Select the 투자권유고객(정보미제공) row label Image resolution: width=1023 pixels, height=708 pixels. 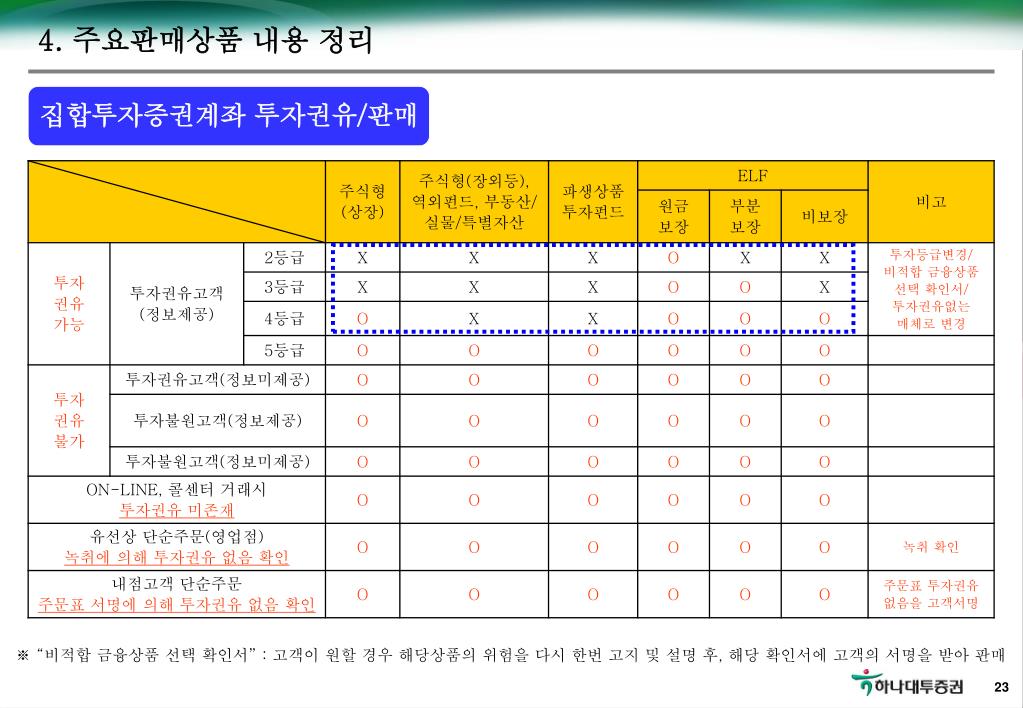click(218, 380)
